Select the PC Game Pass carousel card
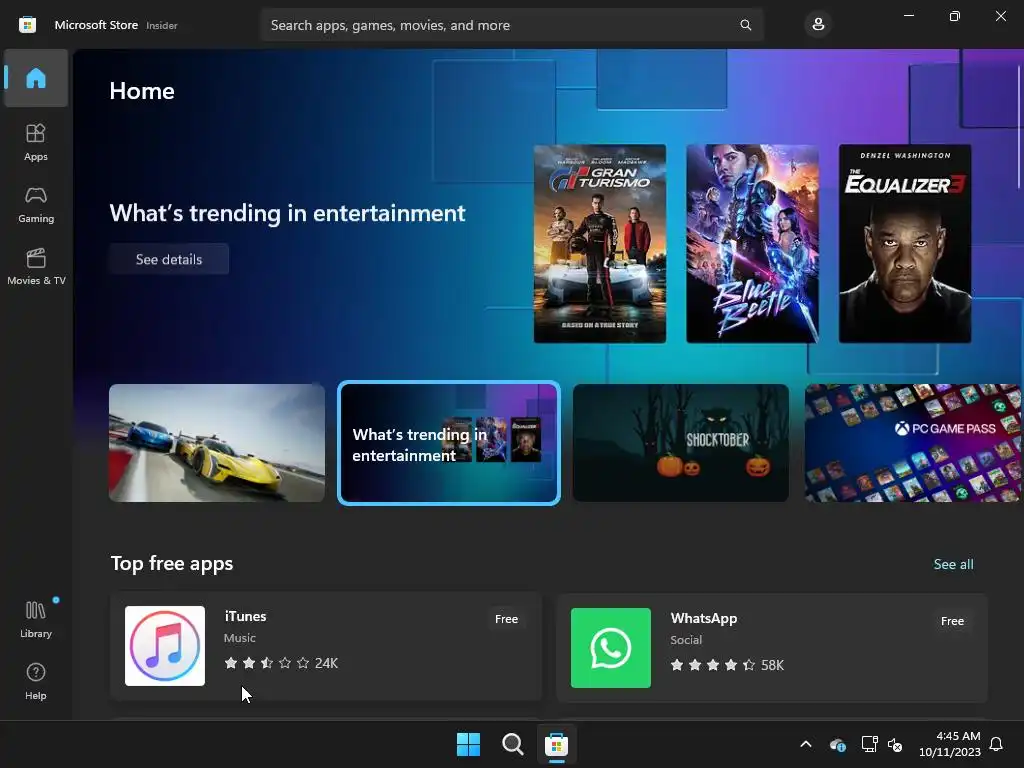The width and height of the screenshot is (1024, 768). tap(913, 443)
